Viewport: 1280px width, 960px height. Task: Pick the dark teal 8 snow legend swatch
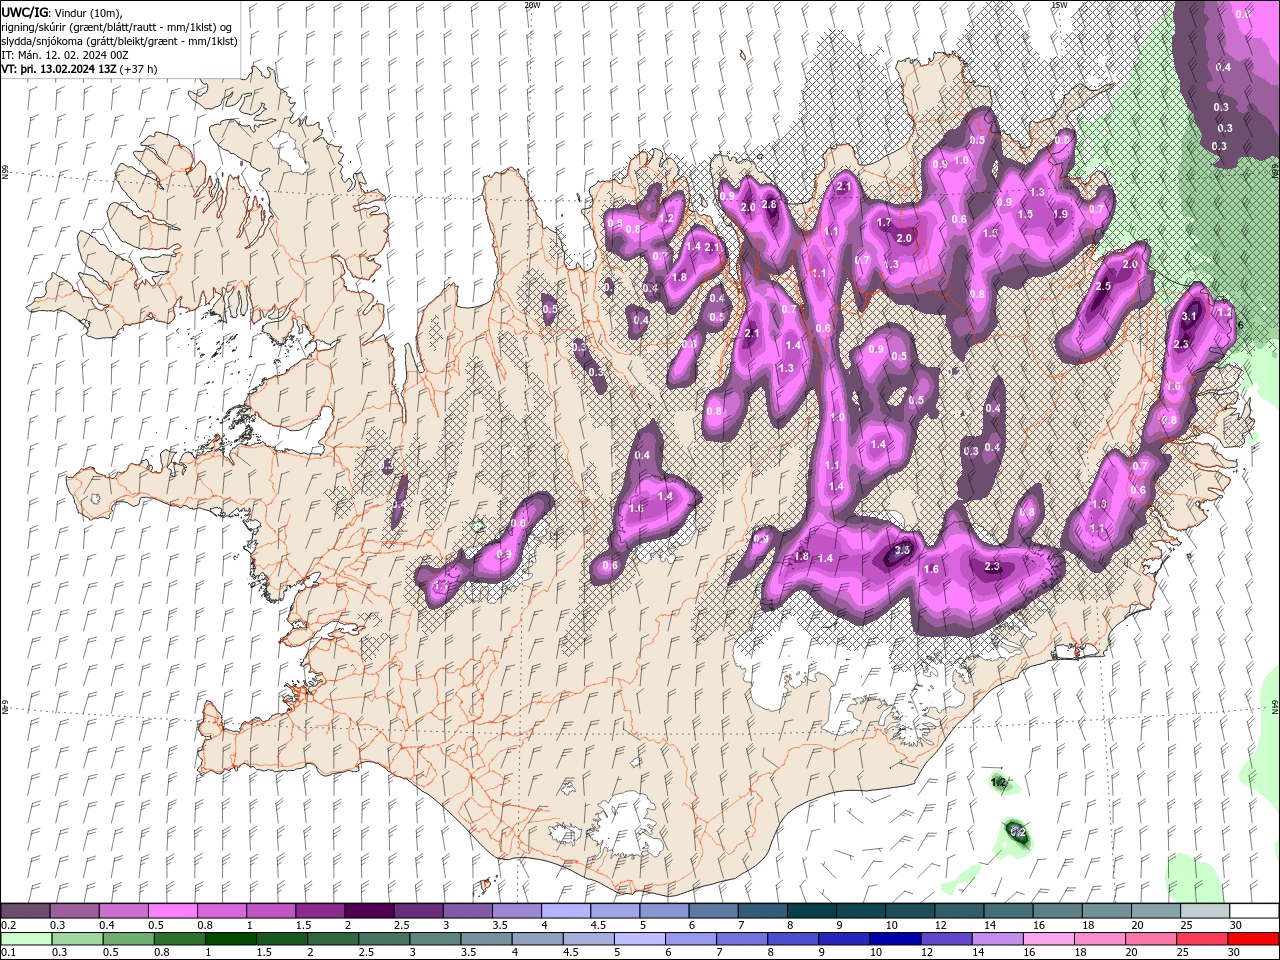coord(811,911)
